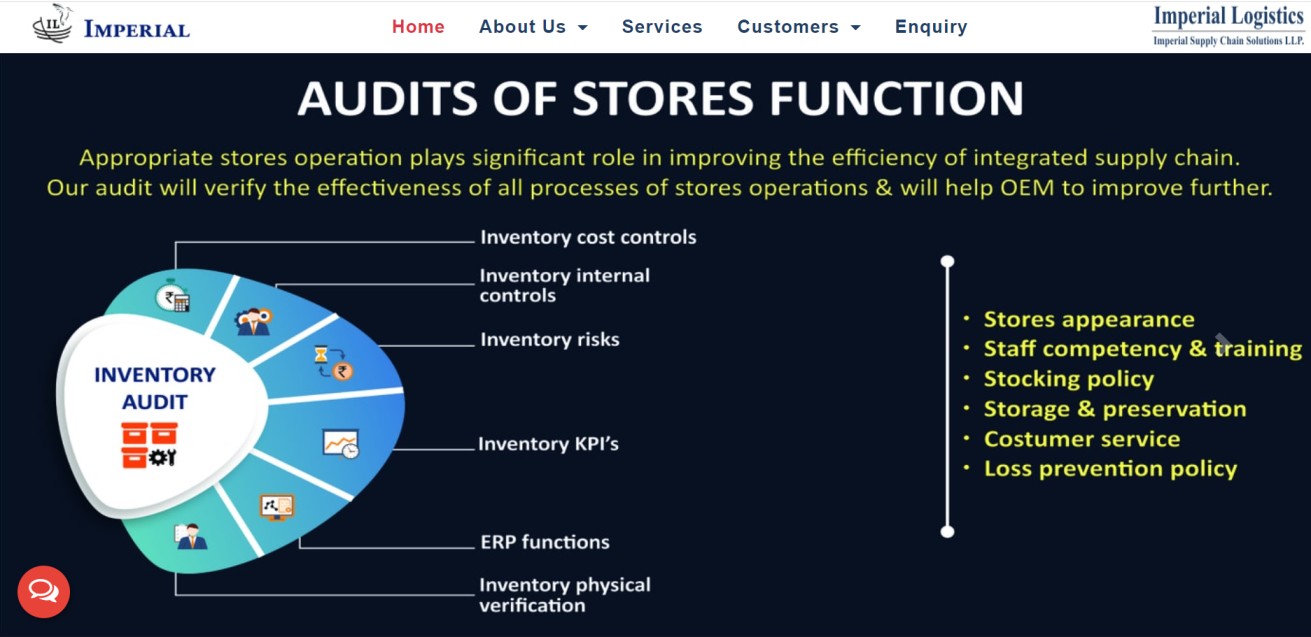The height and width of the screenshot is (637, 1311).
Task: Click the INVENTORY AUDIT center text
Action: pyautogui.click(x=155, y=388)
